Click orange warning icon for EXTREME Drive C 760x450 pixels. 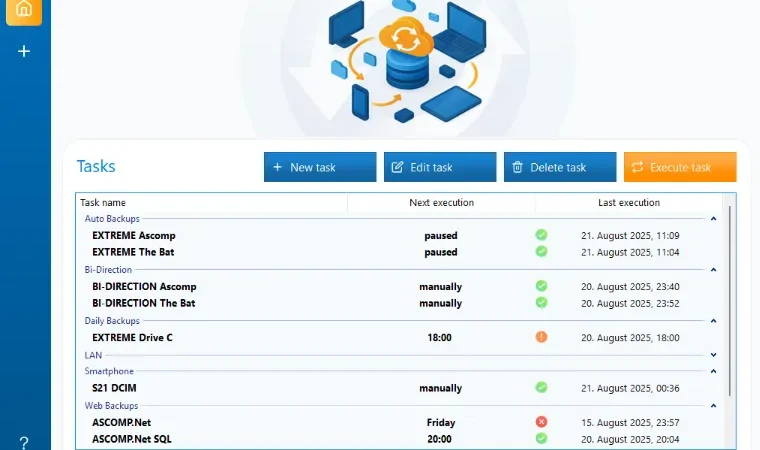[x=541, y=337]
